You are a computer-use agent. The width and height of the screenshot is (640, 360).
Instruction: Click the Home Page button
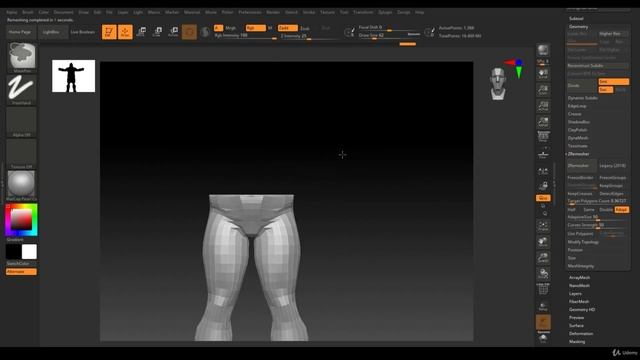click(x=20, y=32)
